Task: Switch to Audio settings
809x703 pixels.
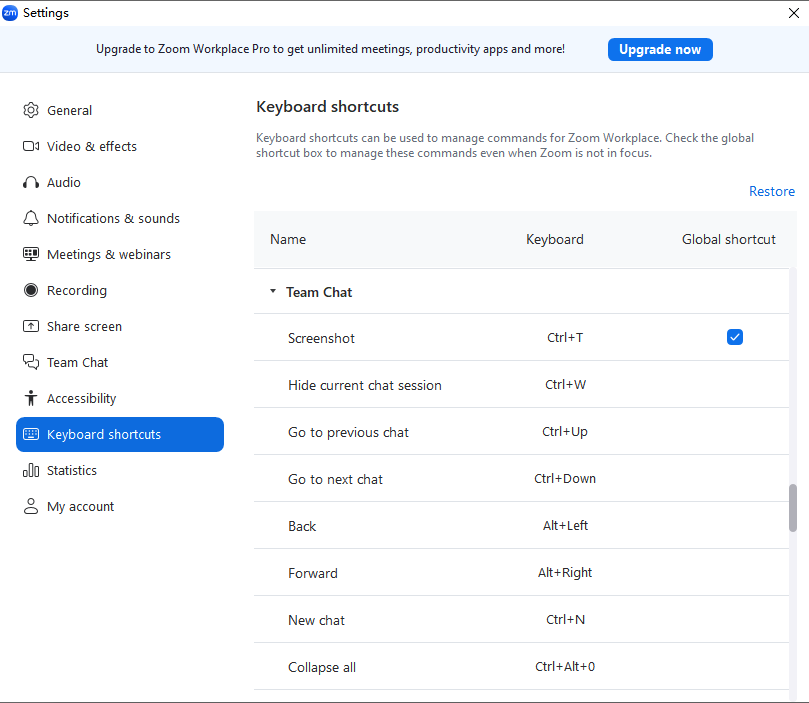Action: [120, 183]
